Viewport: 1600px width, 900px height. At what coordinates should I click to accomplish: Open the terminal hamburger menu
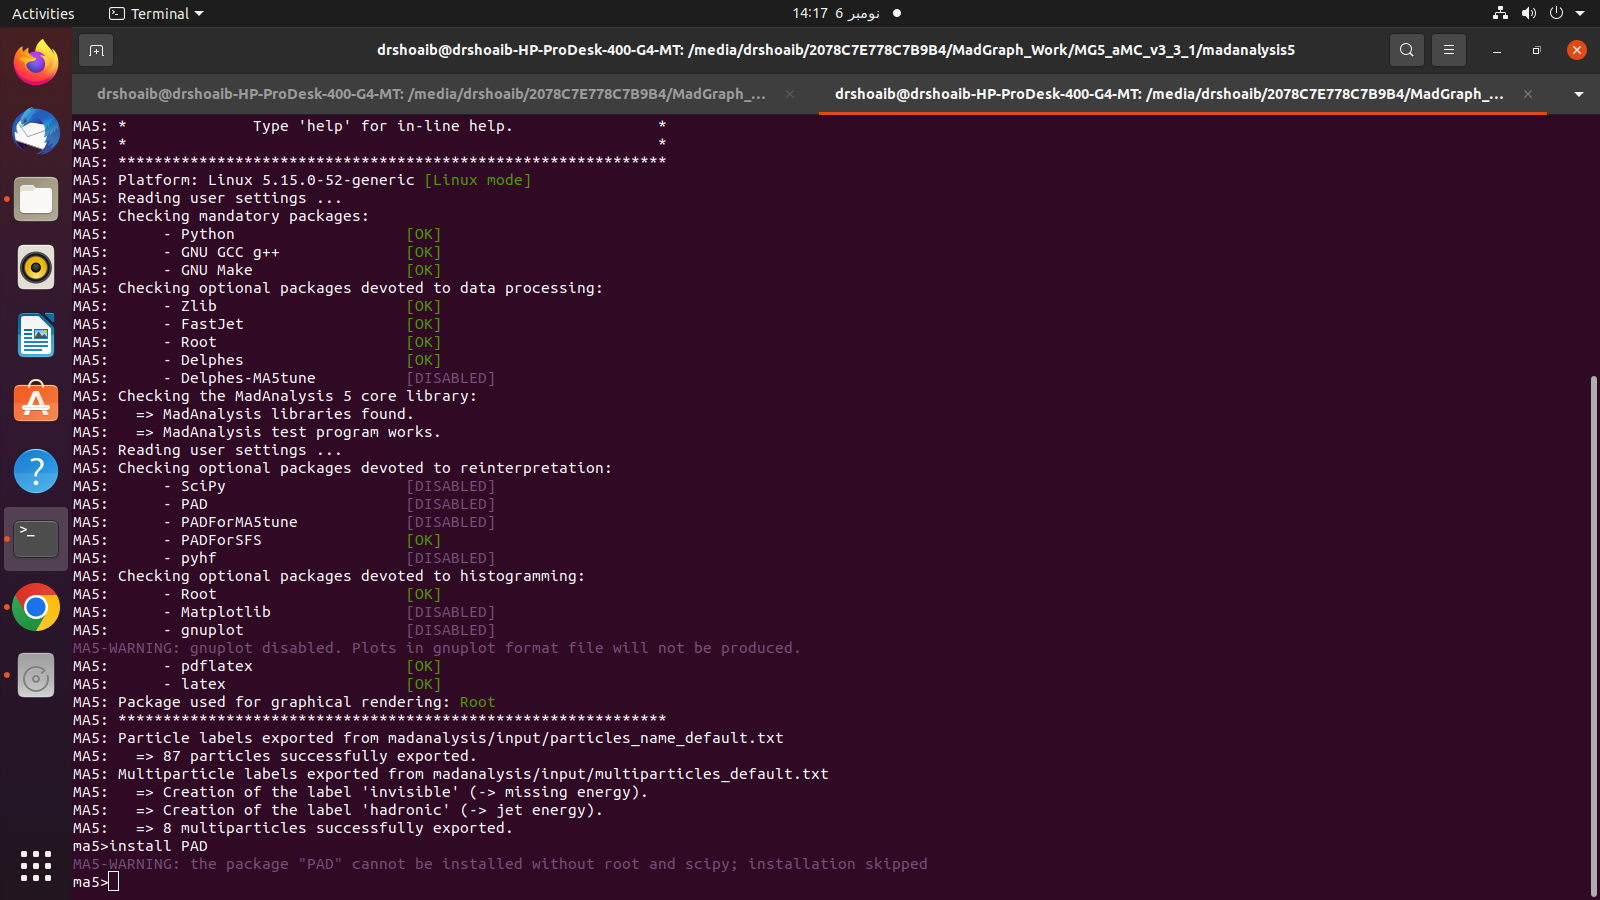pos(1449,50)
